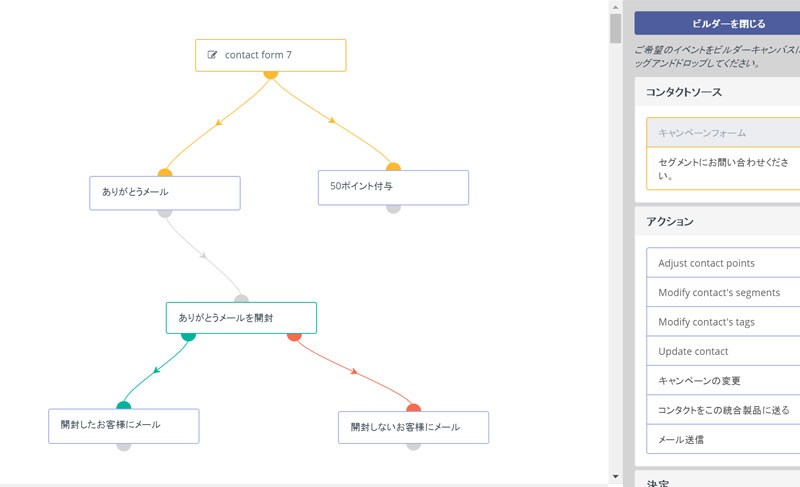
Task: Click the gray connector arrow to ありがとうメールを開封
Action: pos(204,255)
